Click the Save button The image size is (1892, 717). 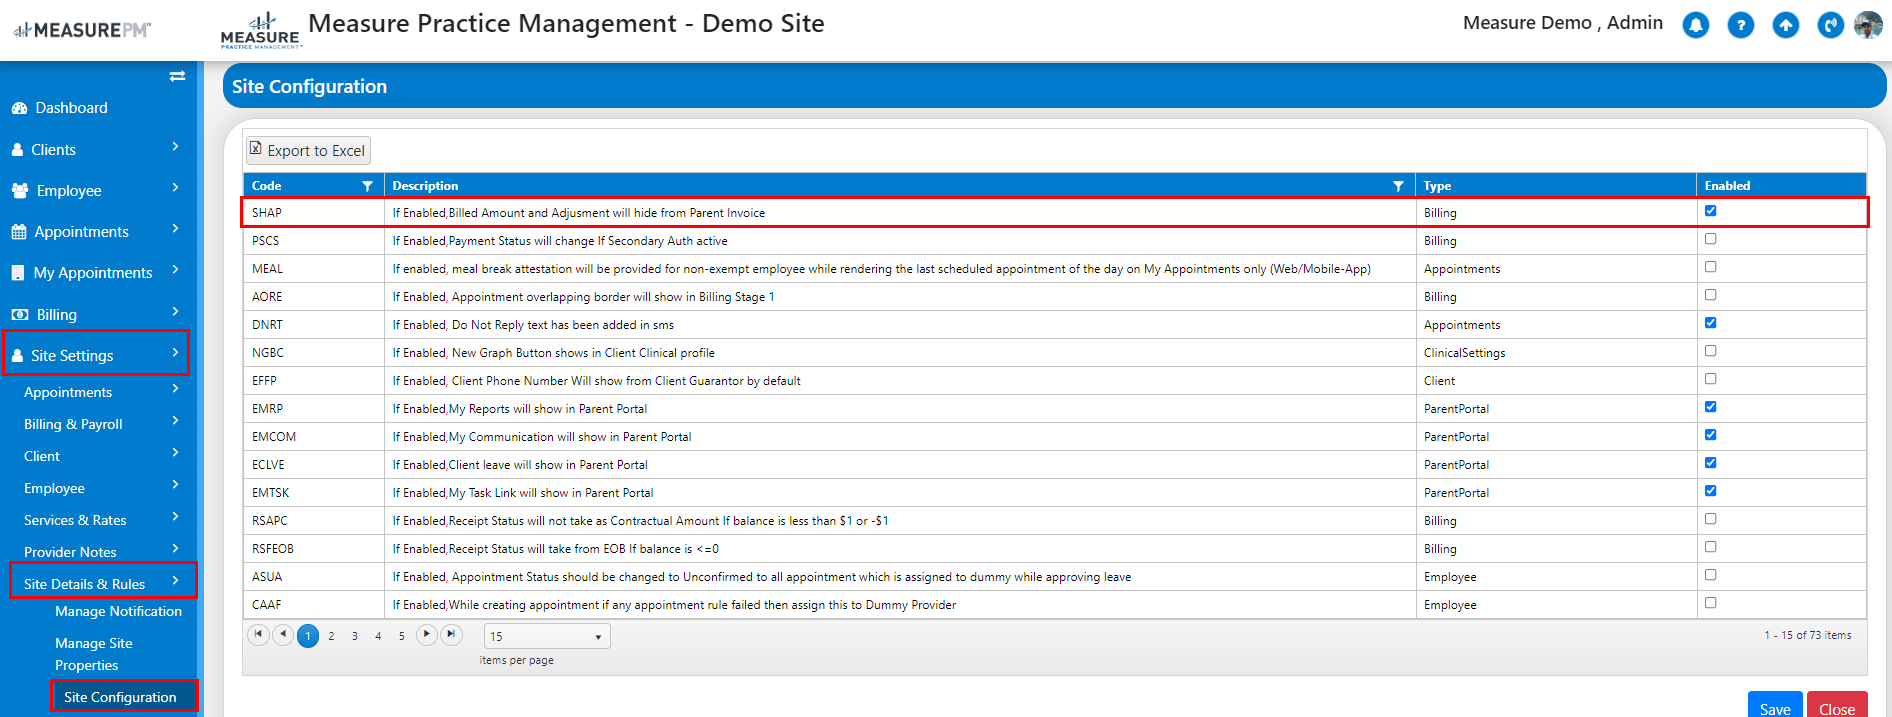tap(1775, 706)
